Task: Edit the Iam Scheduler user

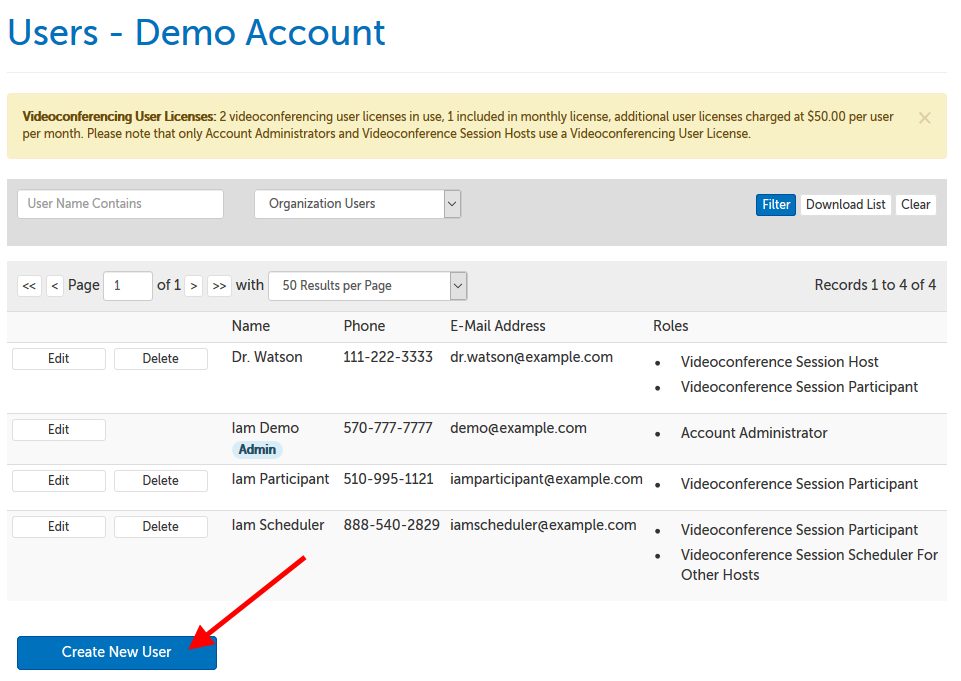Action: pyautogui.click(x=59, y=527)
